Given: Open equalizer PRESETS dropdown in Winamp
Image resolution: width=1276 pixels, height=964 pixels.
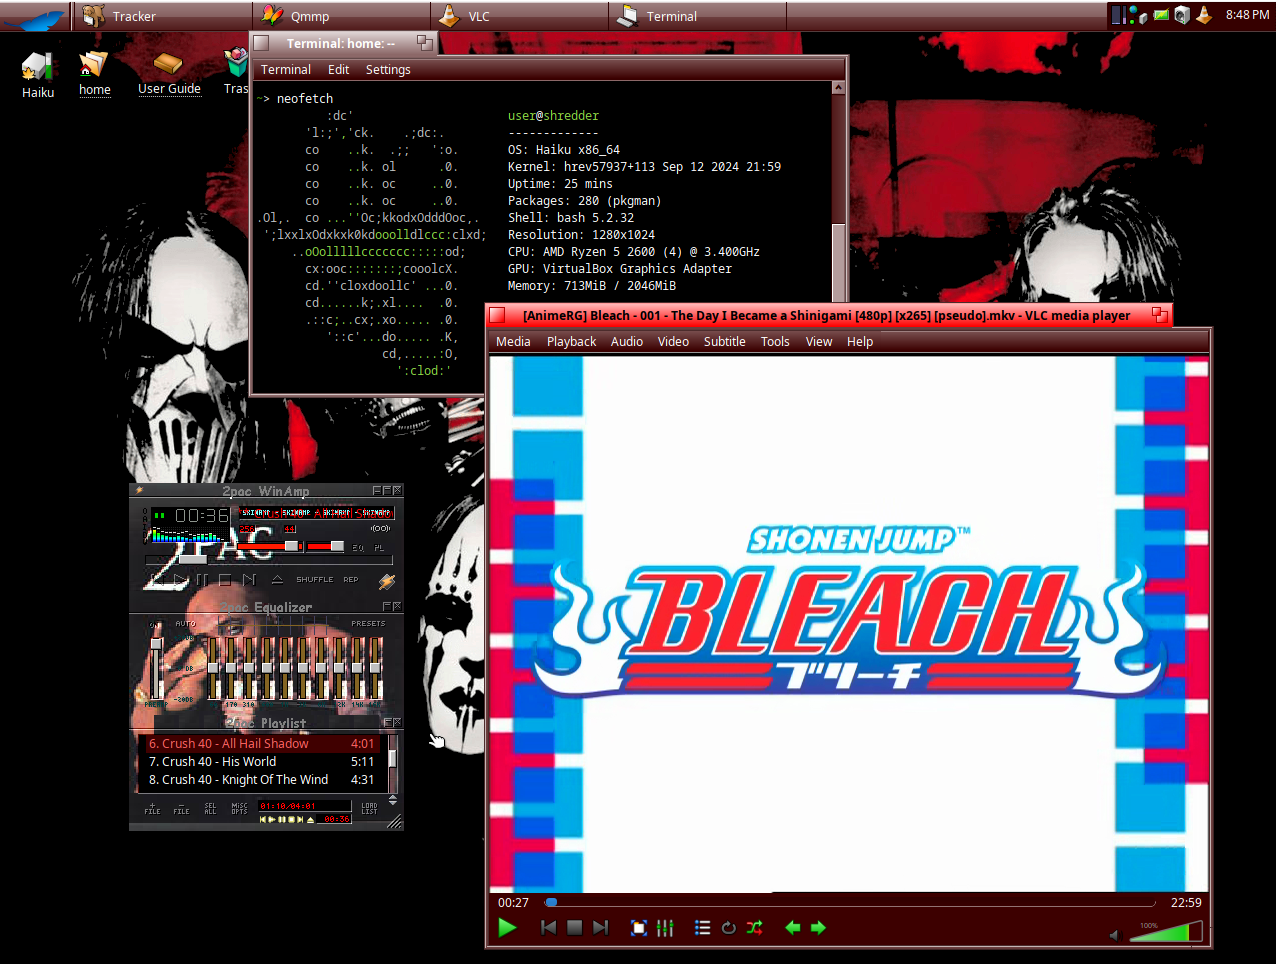Looking at the screenshot, I should pyautogui.click(x=367, y=623).
